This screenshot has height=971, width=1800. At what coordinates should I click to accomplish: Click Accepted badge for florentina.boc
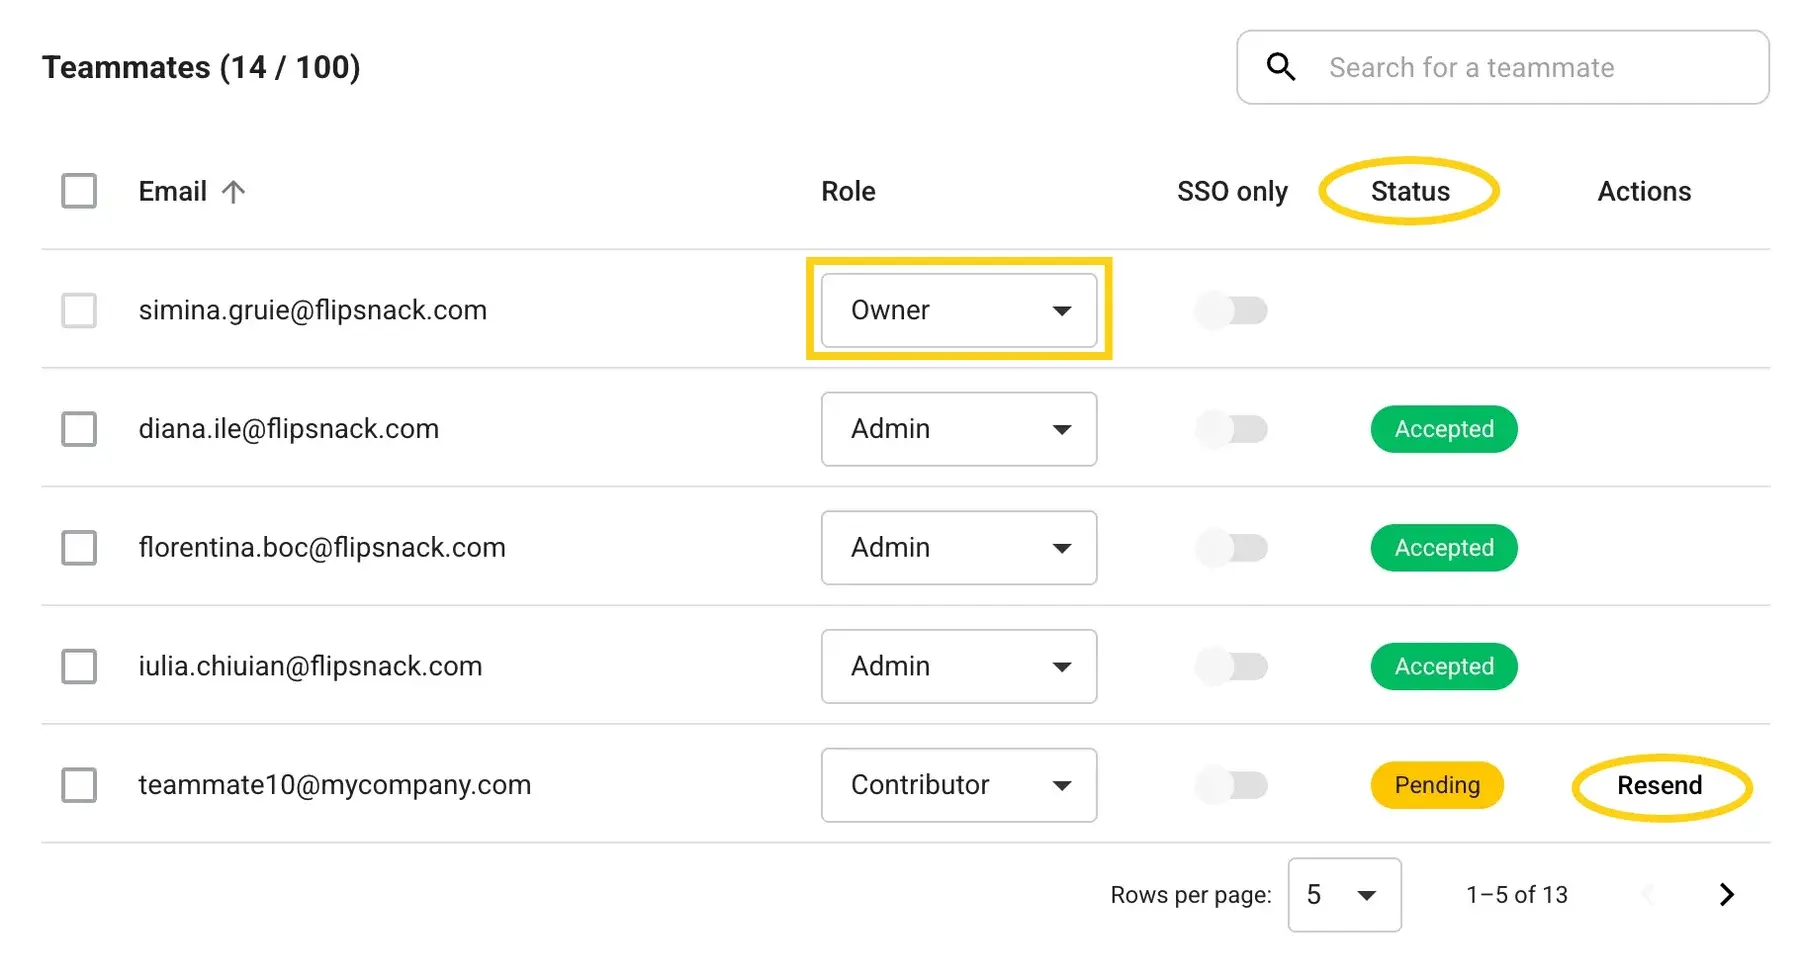pos(1444,548)
